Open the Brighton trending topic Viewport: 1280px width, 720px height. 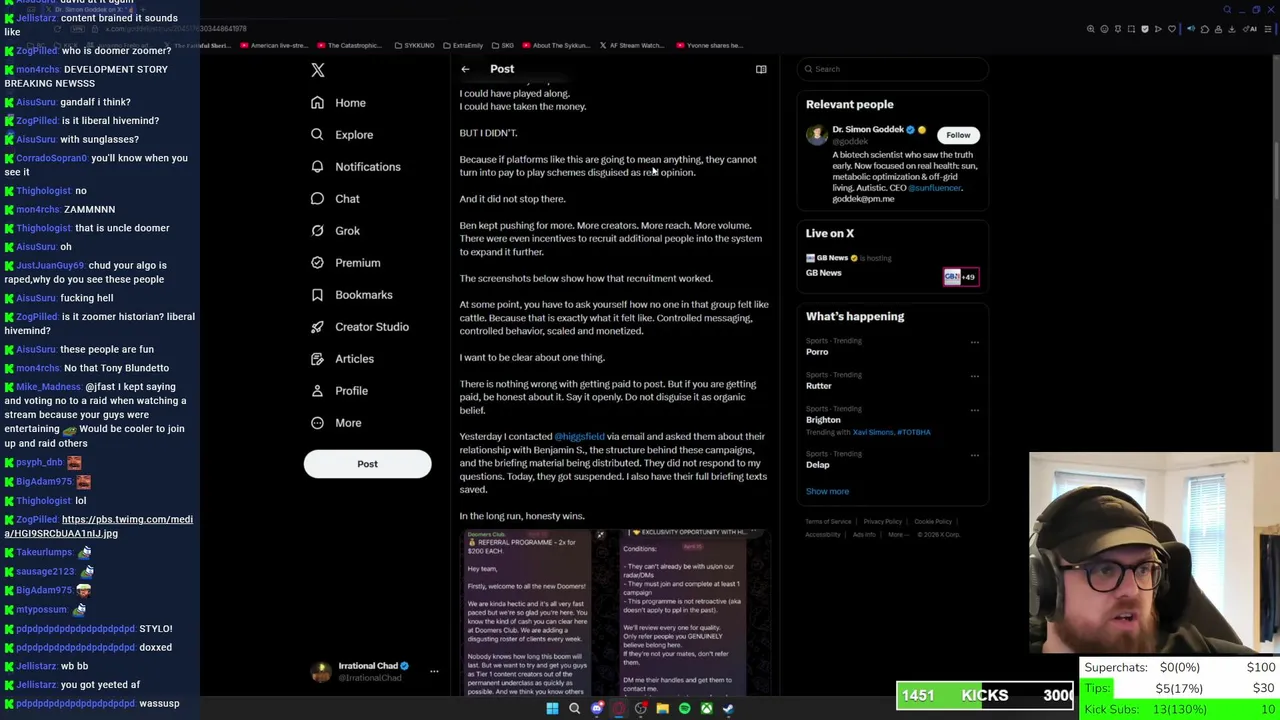pos(823,420)
